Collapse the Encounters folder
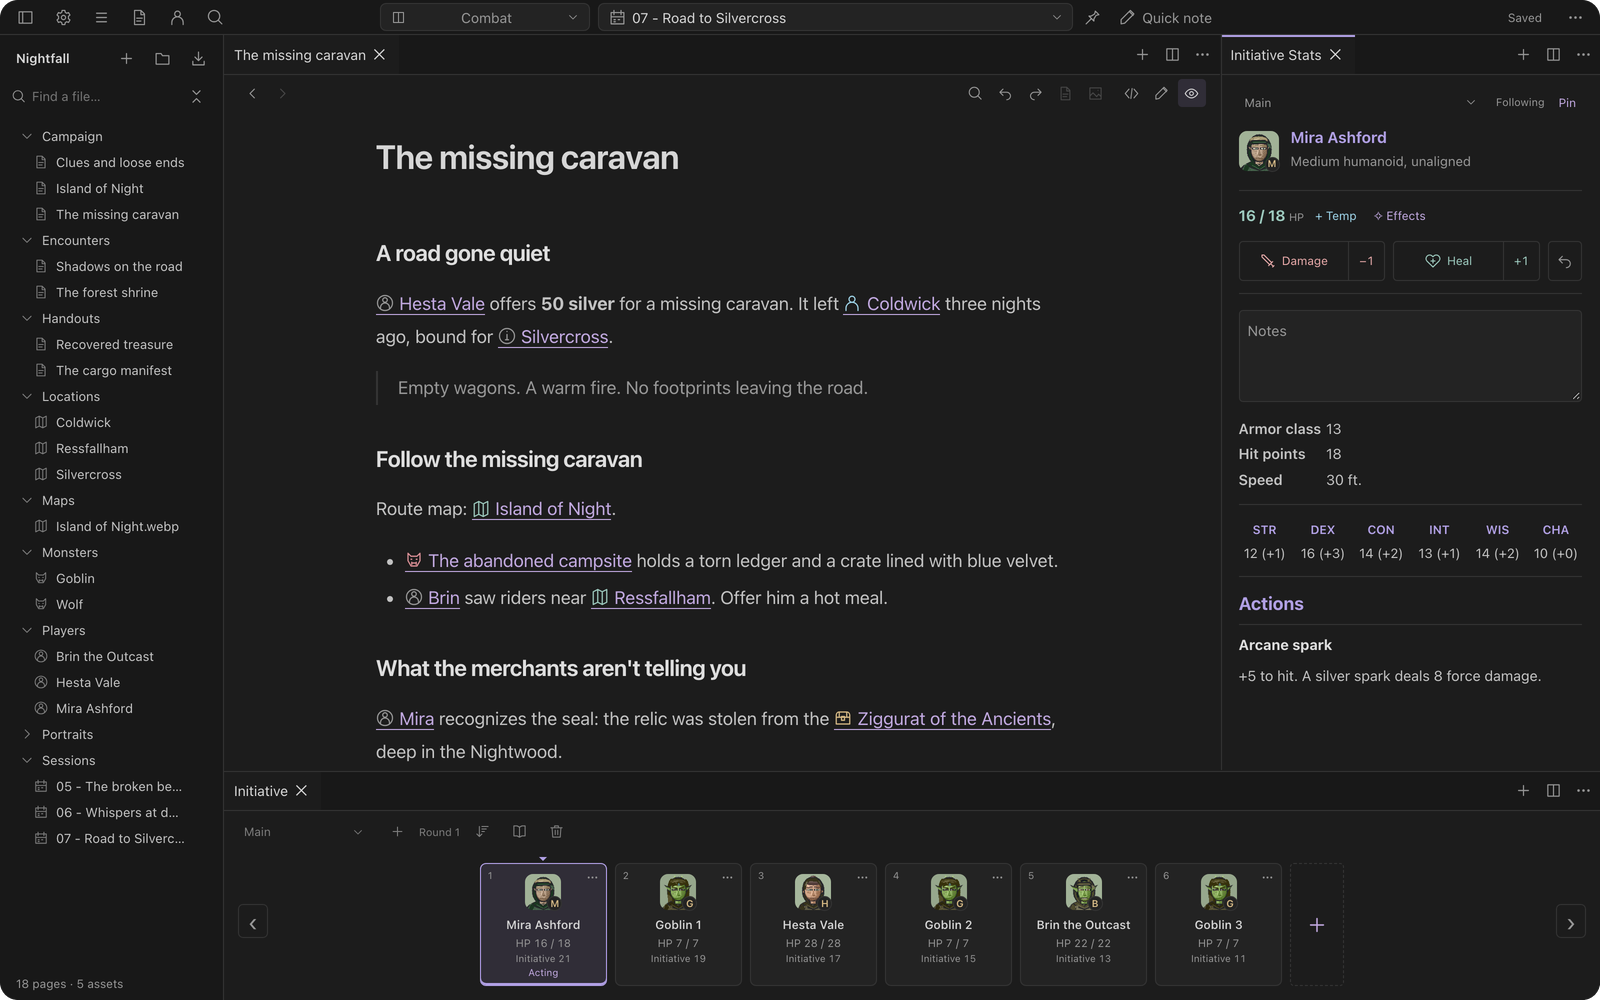The image size is (1600, 1000). click(27, 240)
